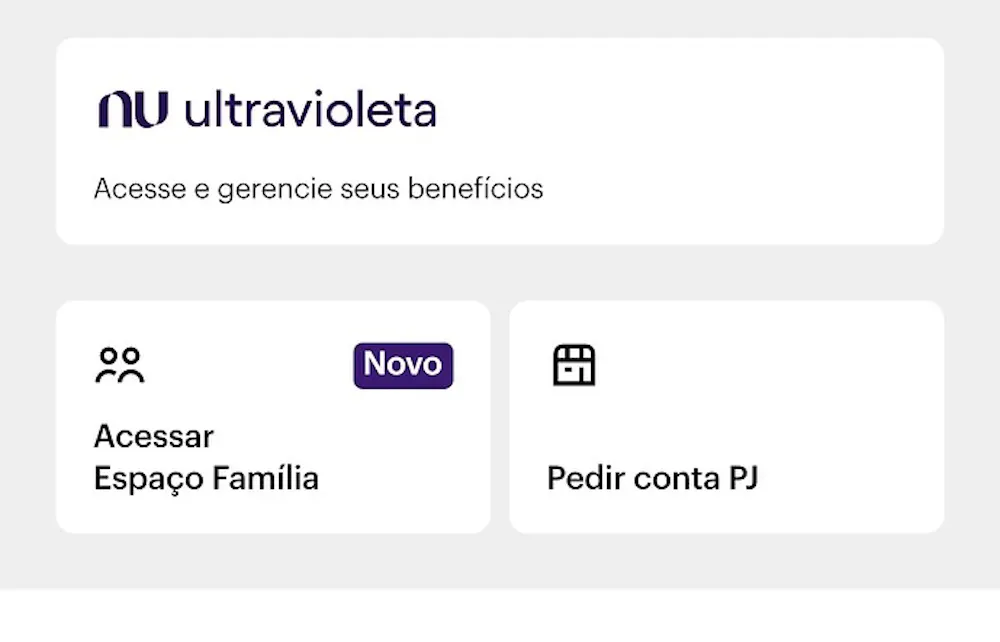
Task: Tap the purple Novo badge
Action: point(403,365)
